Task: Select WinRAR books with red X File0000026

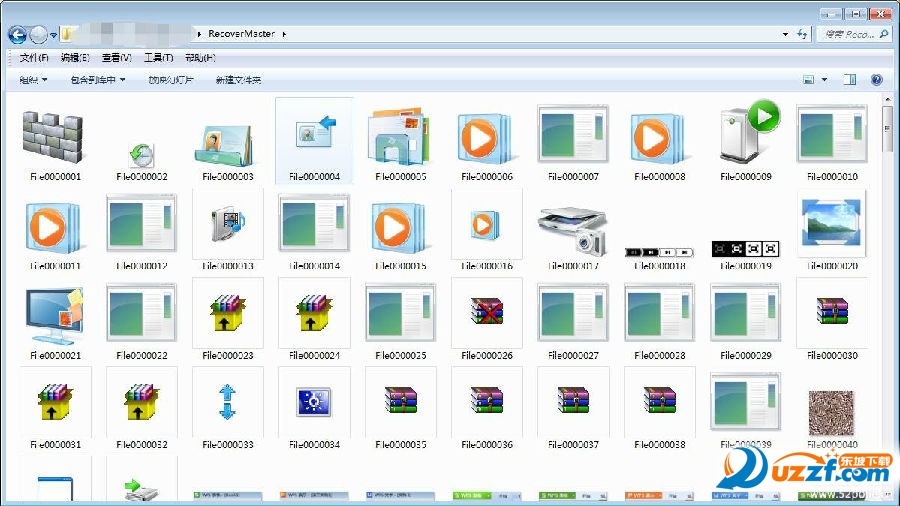Action: pos(486,312)
